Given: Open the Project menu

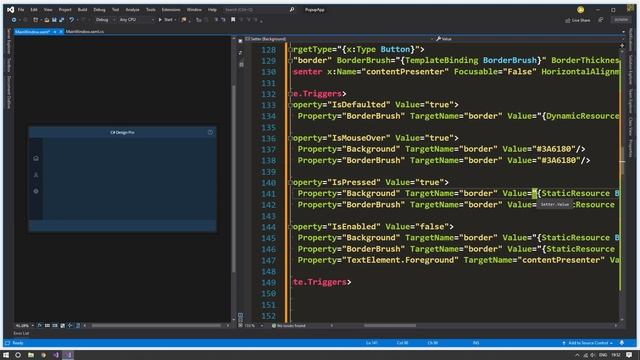Looking at the screenshot, I should [65, 9].
